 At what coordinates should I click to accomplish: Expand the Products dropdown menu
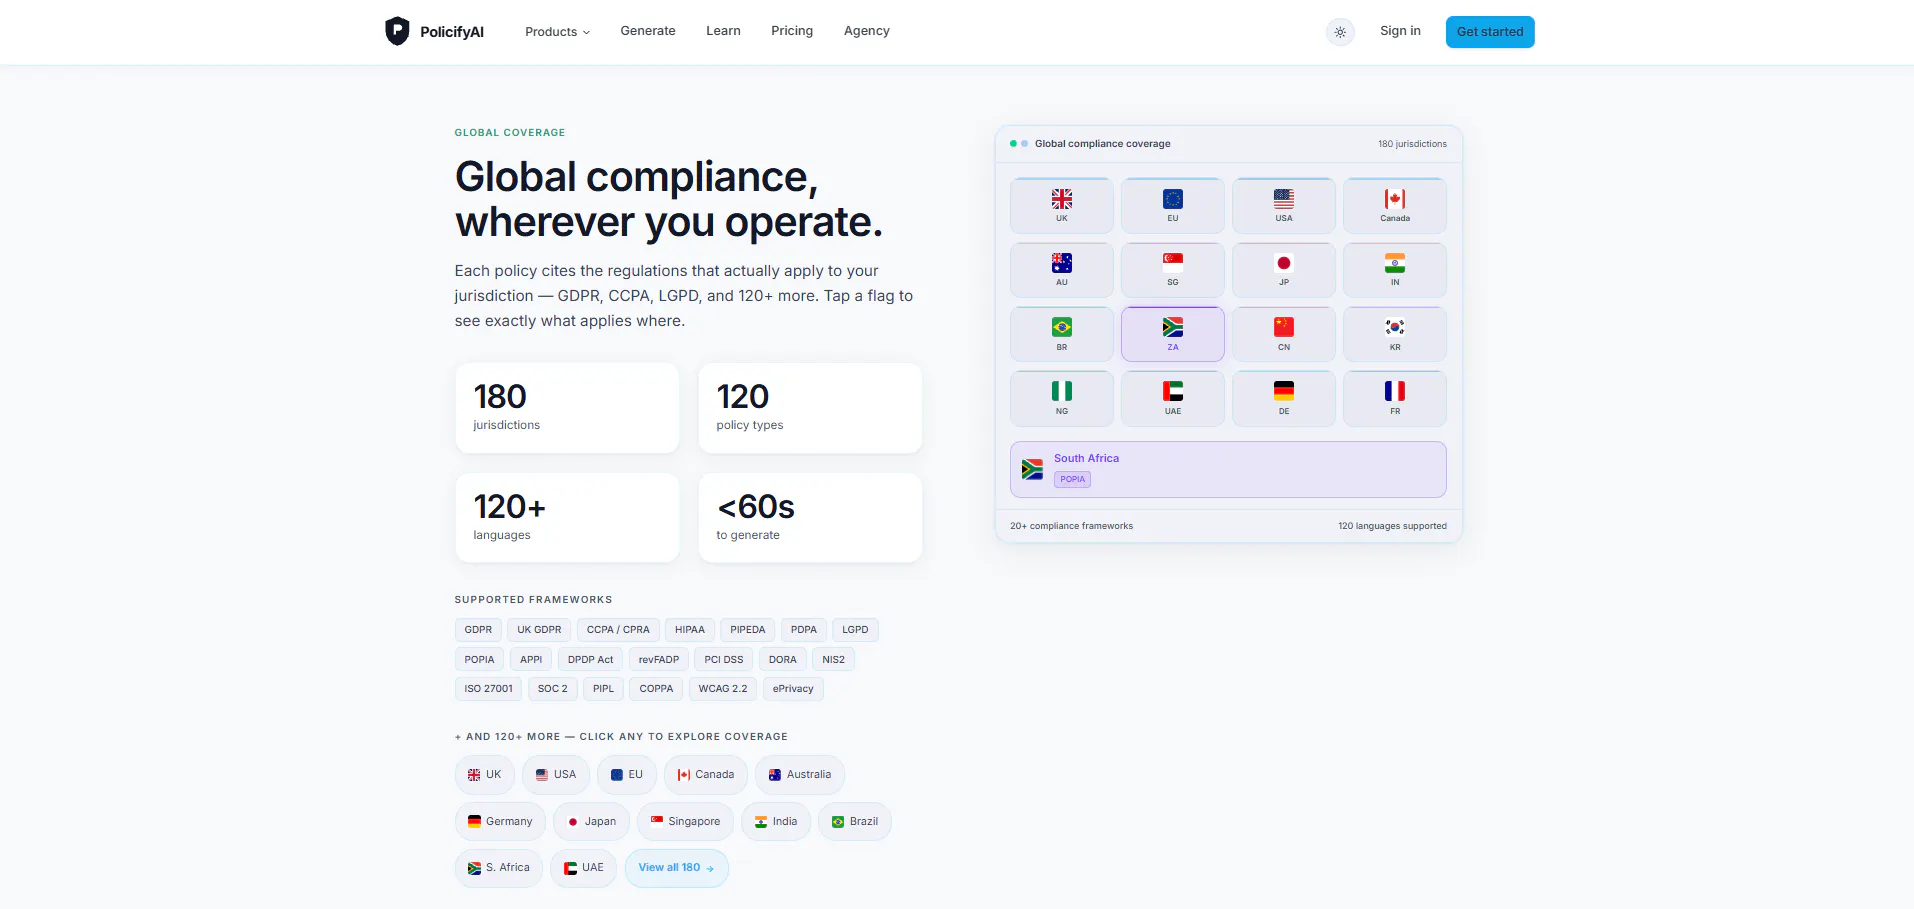[x=557, y=32]
